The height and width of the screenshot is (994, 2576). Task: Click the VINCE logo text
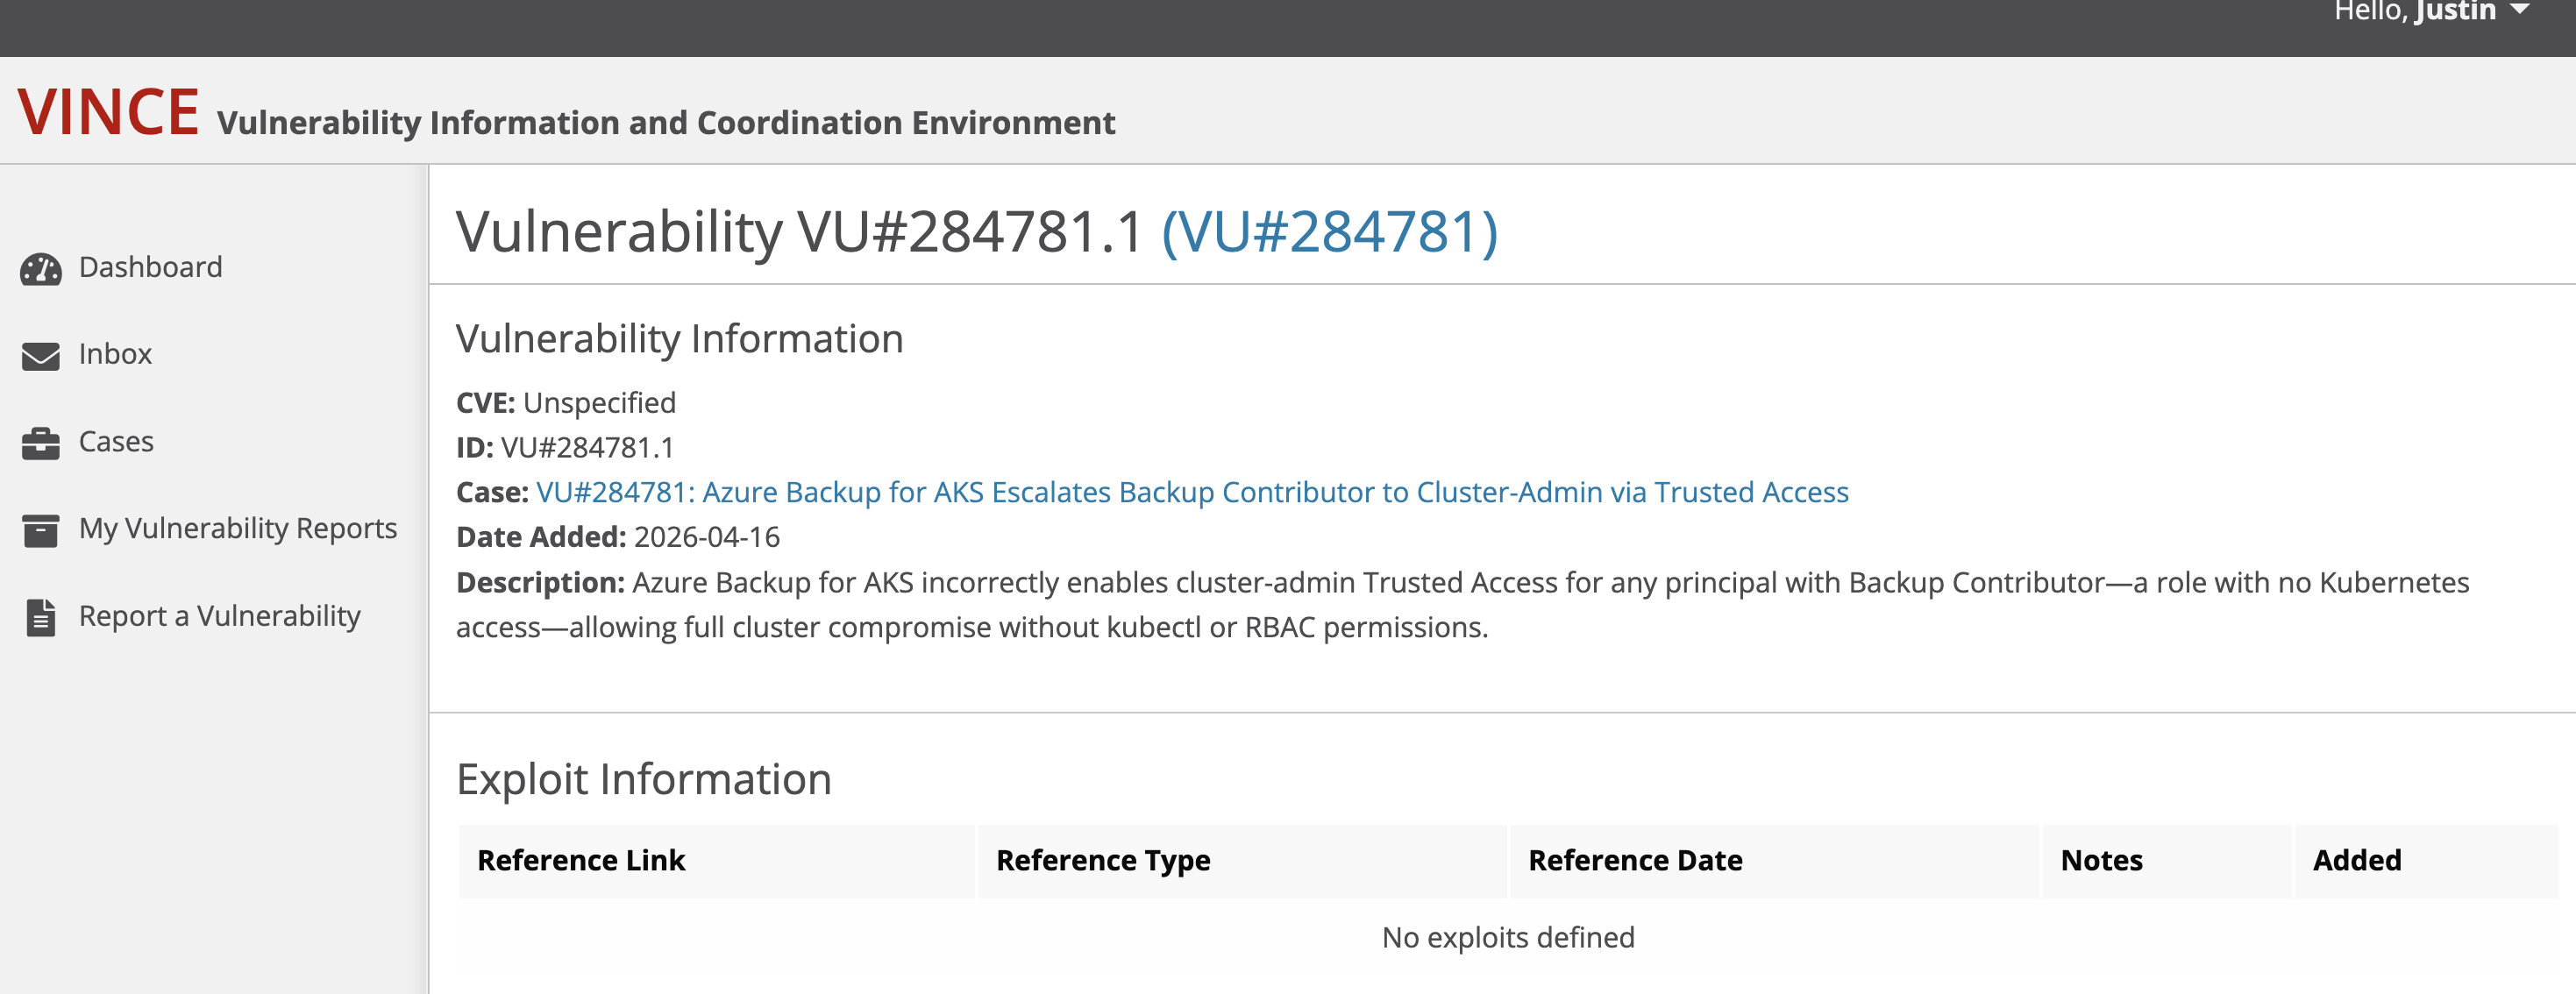pyautogui.click(x=108, y=111)
